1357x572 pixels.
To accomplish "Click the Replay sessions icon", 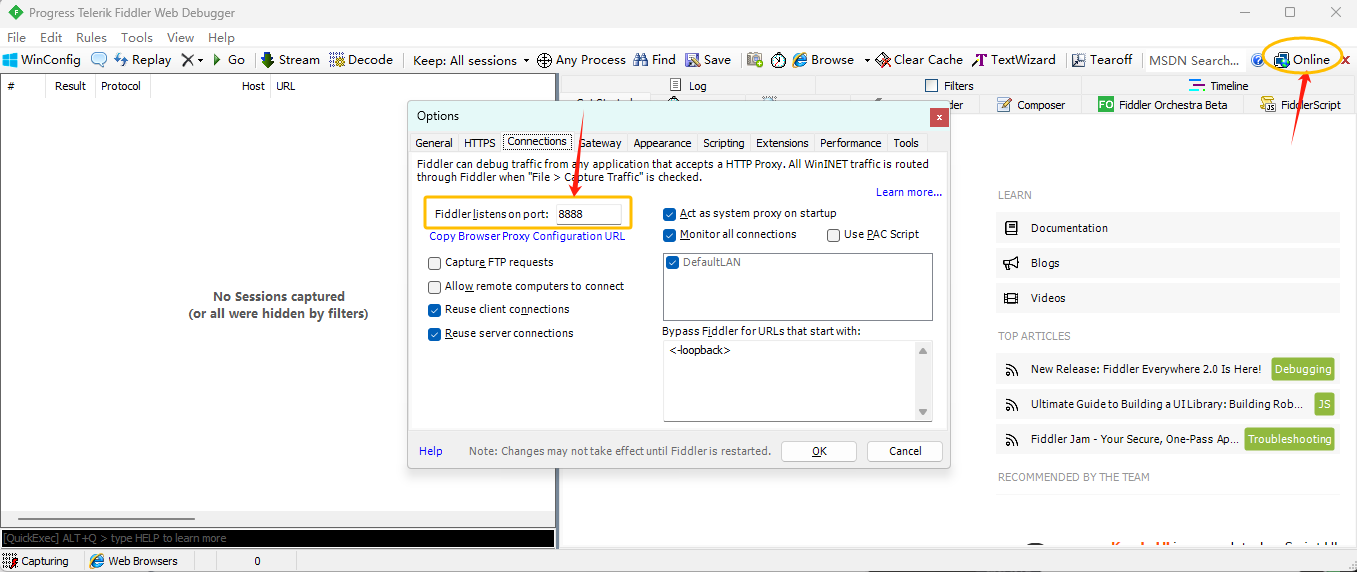I will 121,60.
